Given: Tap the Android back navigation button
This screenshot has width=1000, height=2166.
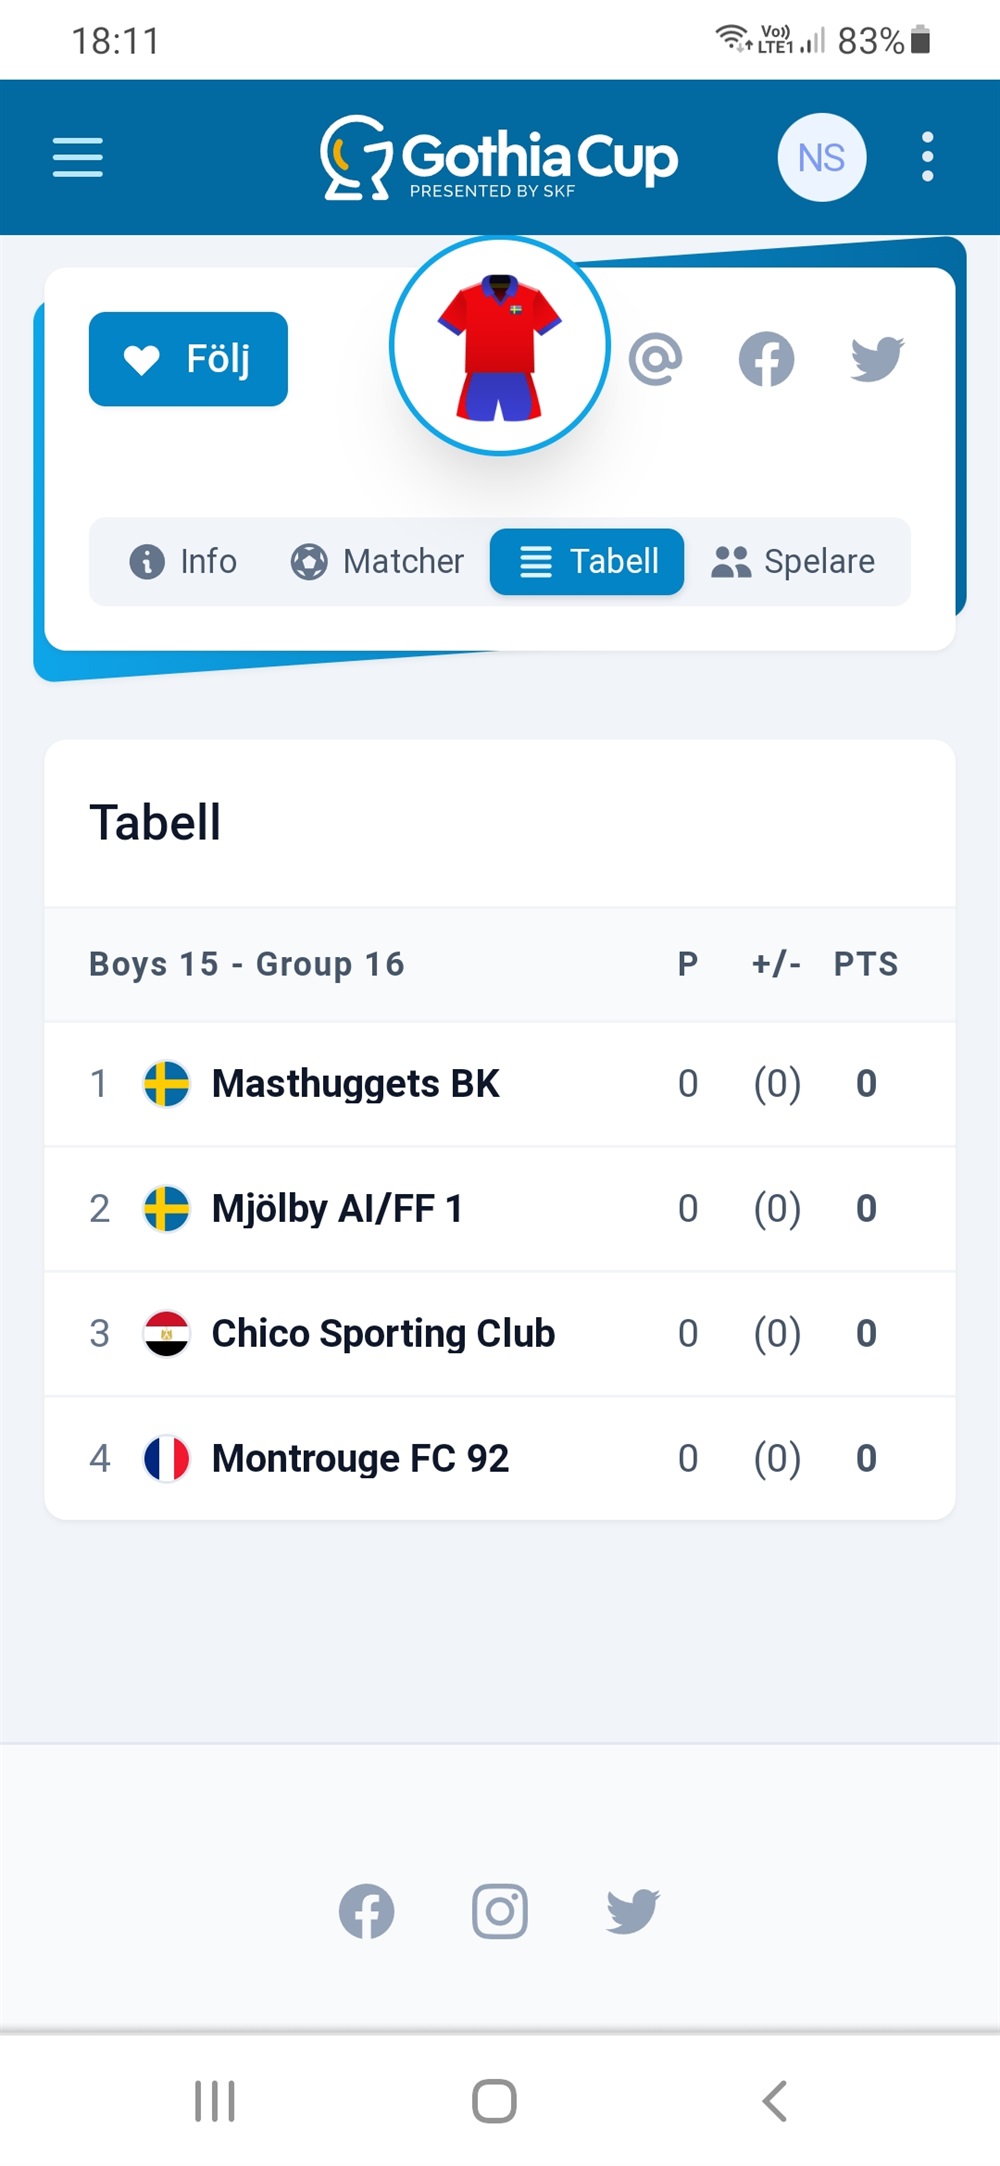Looking at the screenshot, I should (x=775, y=2101).
